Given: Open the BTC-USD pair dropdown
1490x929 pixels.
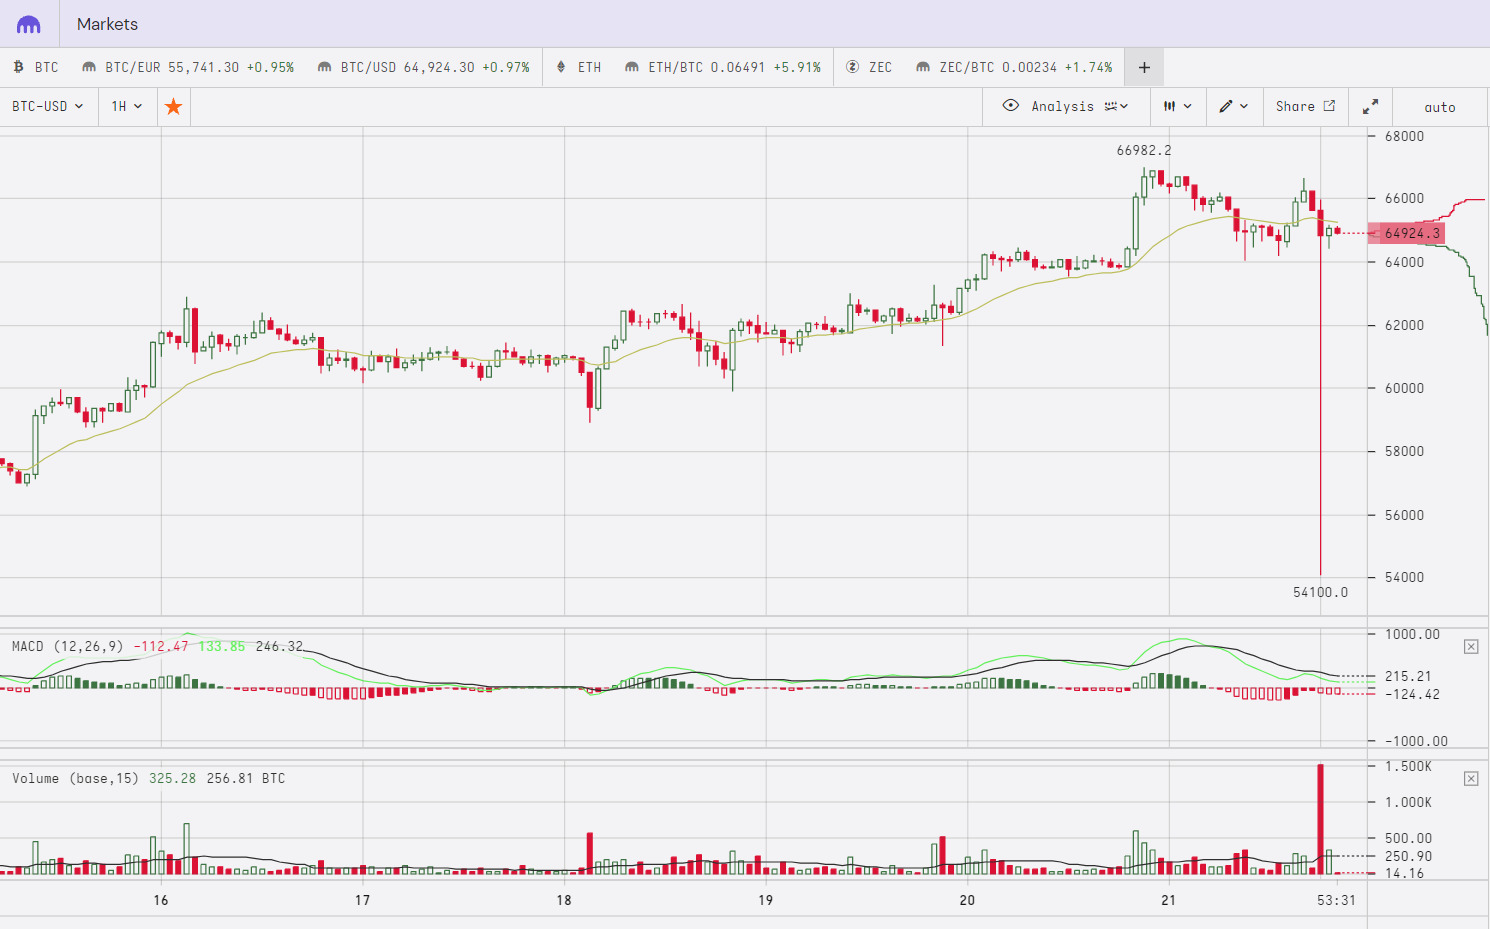Looking at the screenshot, I should click(x=48, y=106).
